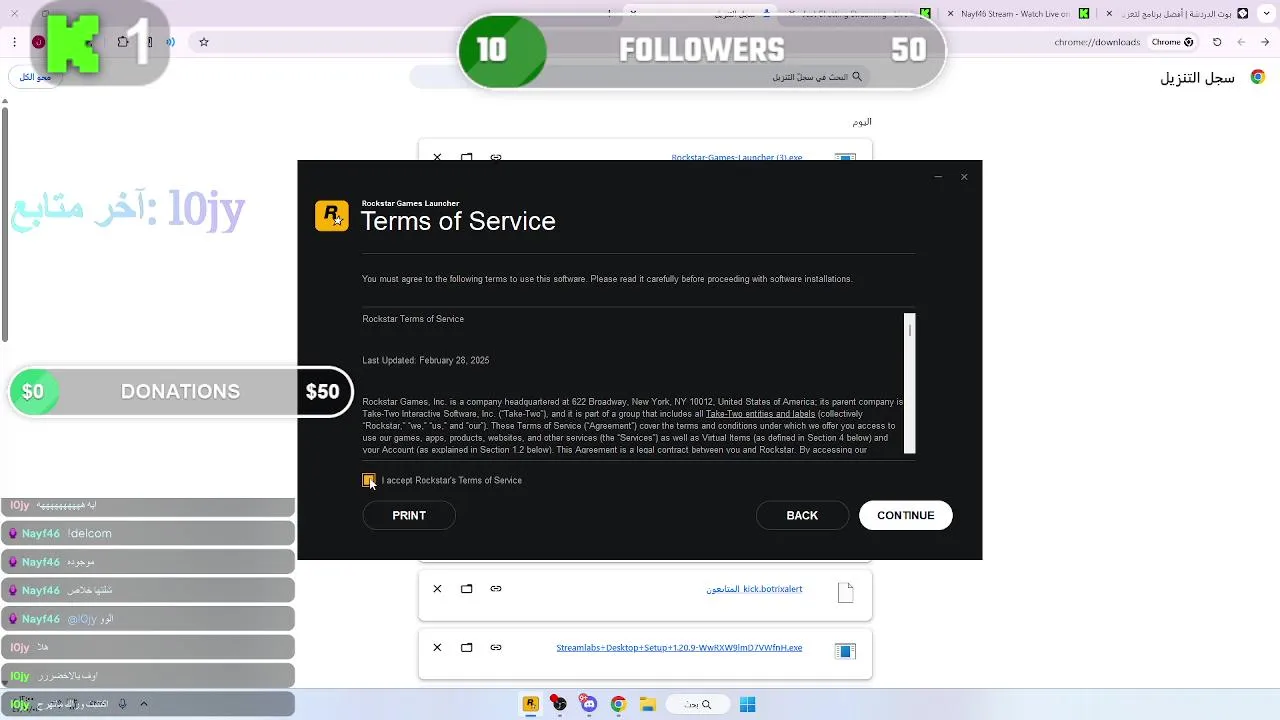Click the Streamlabs Setup file type icon

click(845, 651)
